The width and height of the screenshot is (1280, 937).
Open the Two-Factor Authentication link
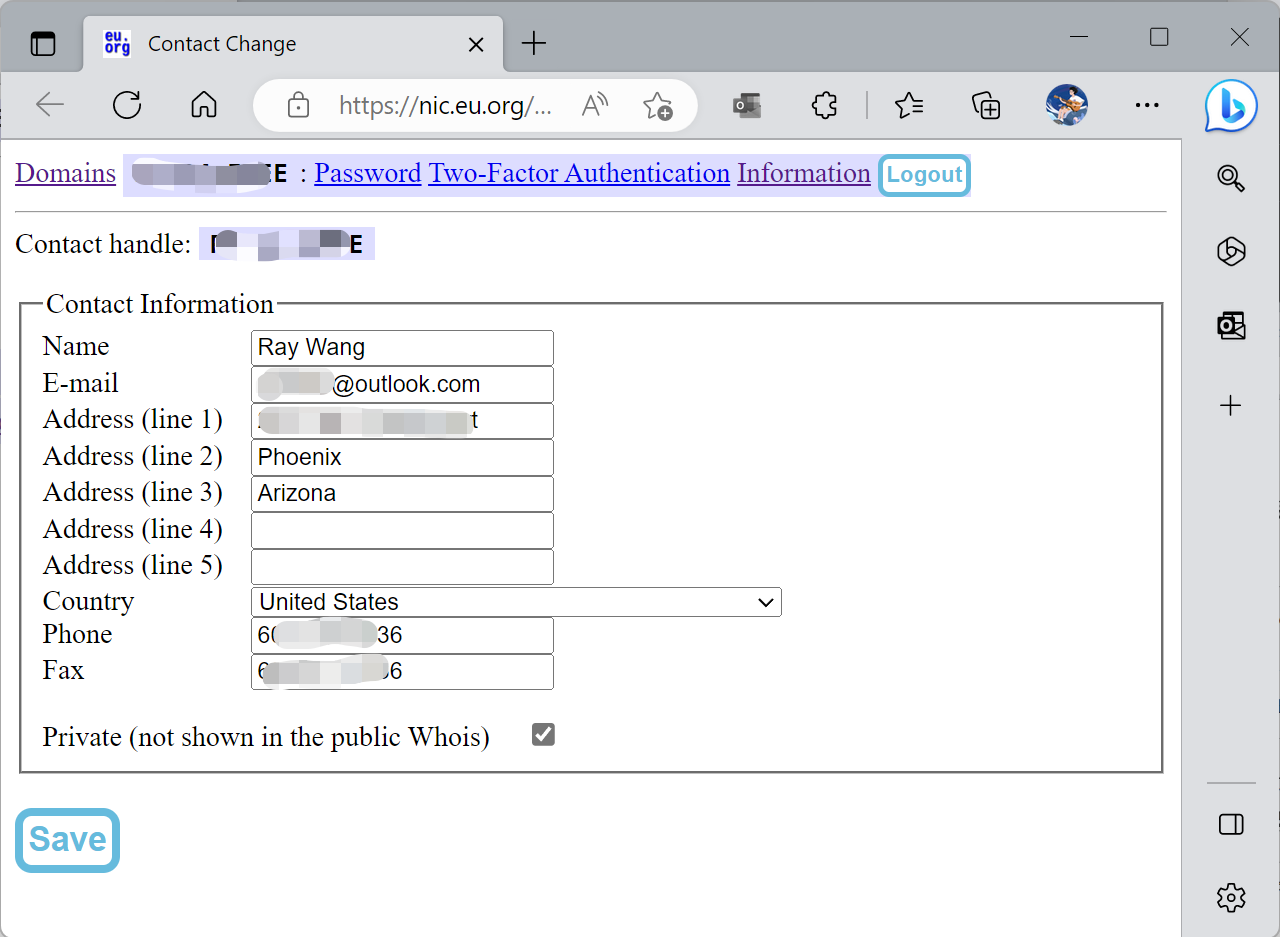579,174
